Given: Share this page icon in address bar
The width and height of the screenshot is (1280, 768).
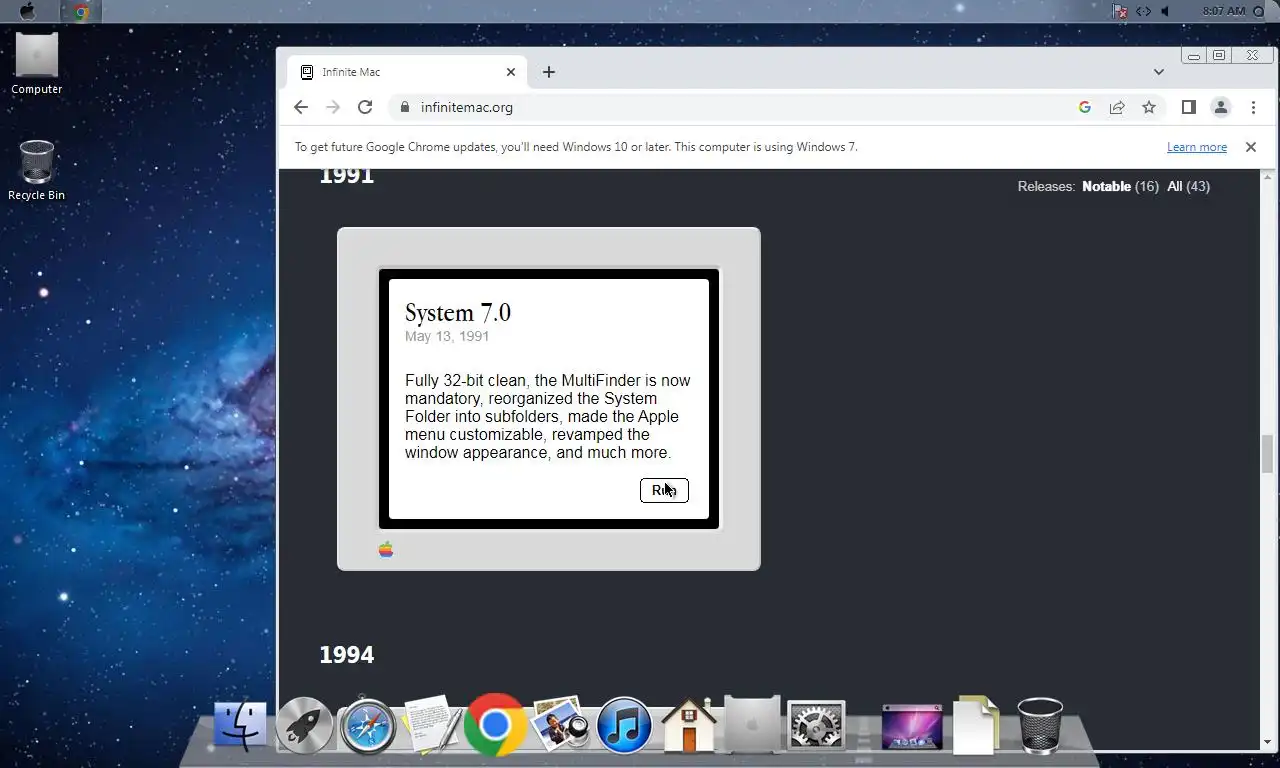Looking at the screenshot, I should 1117,107.
